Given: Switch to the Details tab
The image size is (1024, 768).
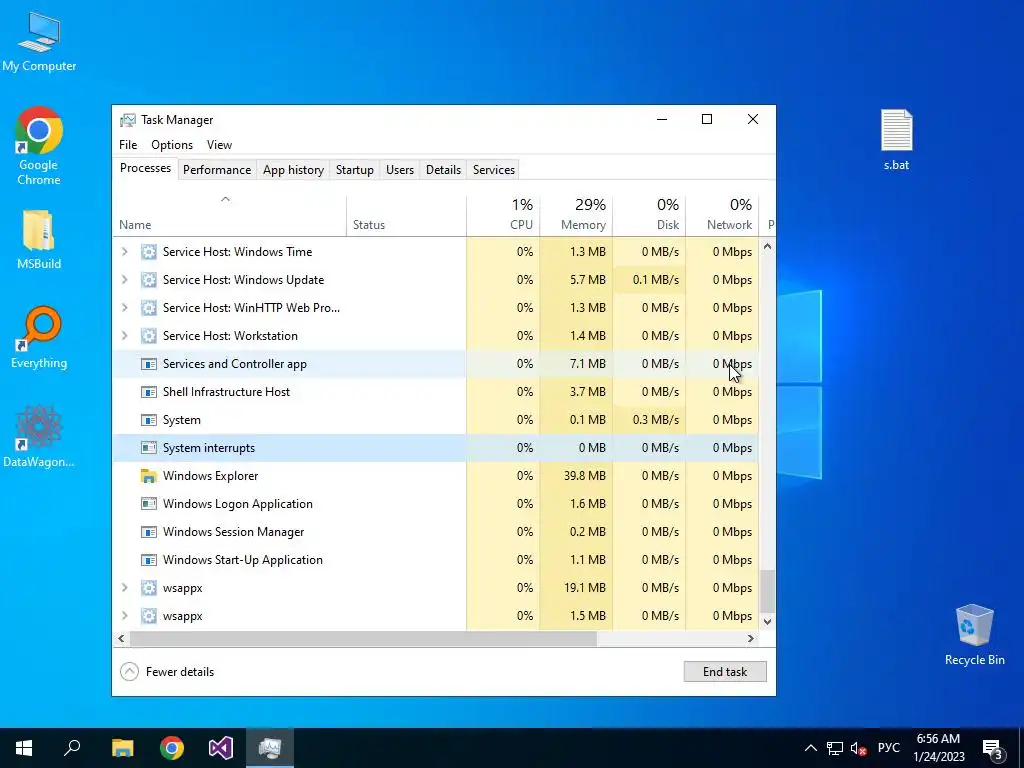Looking at the screenshot, I should point(443,170).
